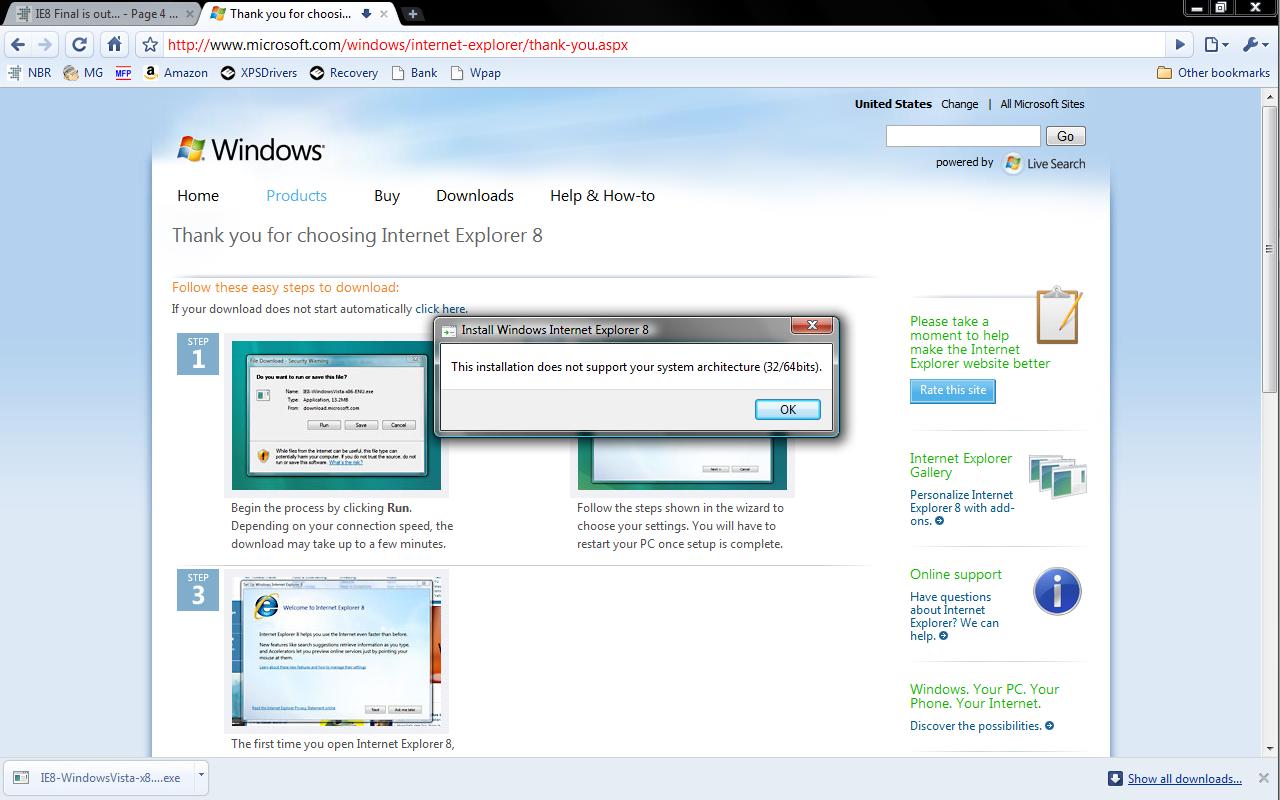Viewport: 1280px width, 800px height.
Task: Open the Page control menu icon
Action: pyautogui.click(x=1215, y=44)
